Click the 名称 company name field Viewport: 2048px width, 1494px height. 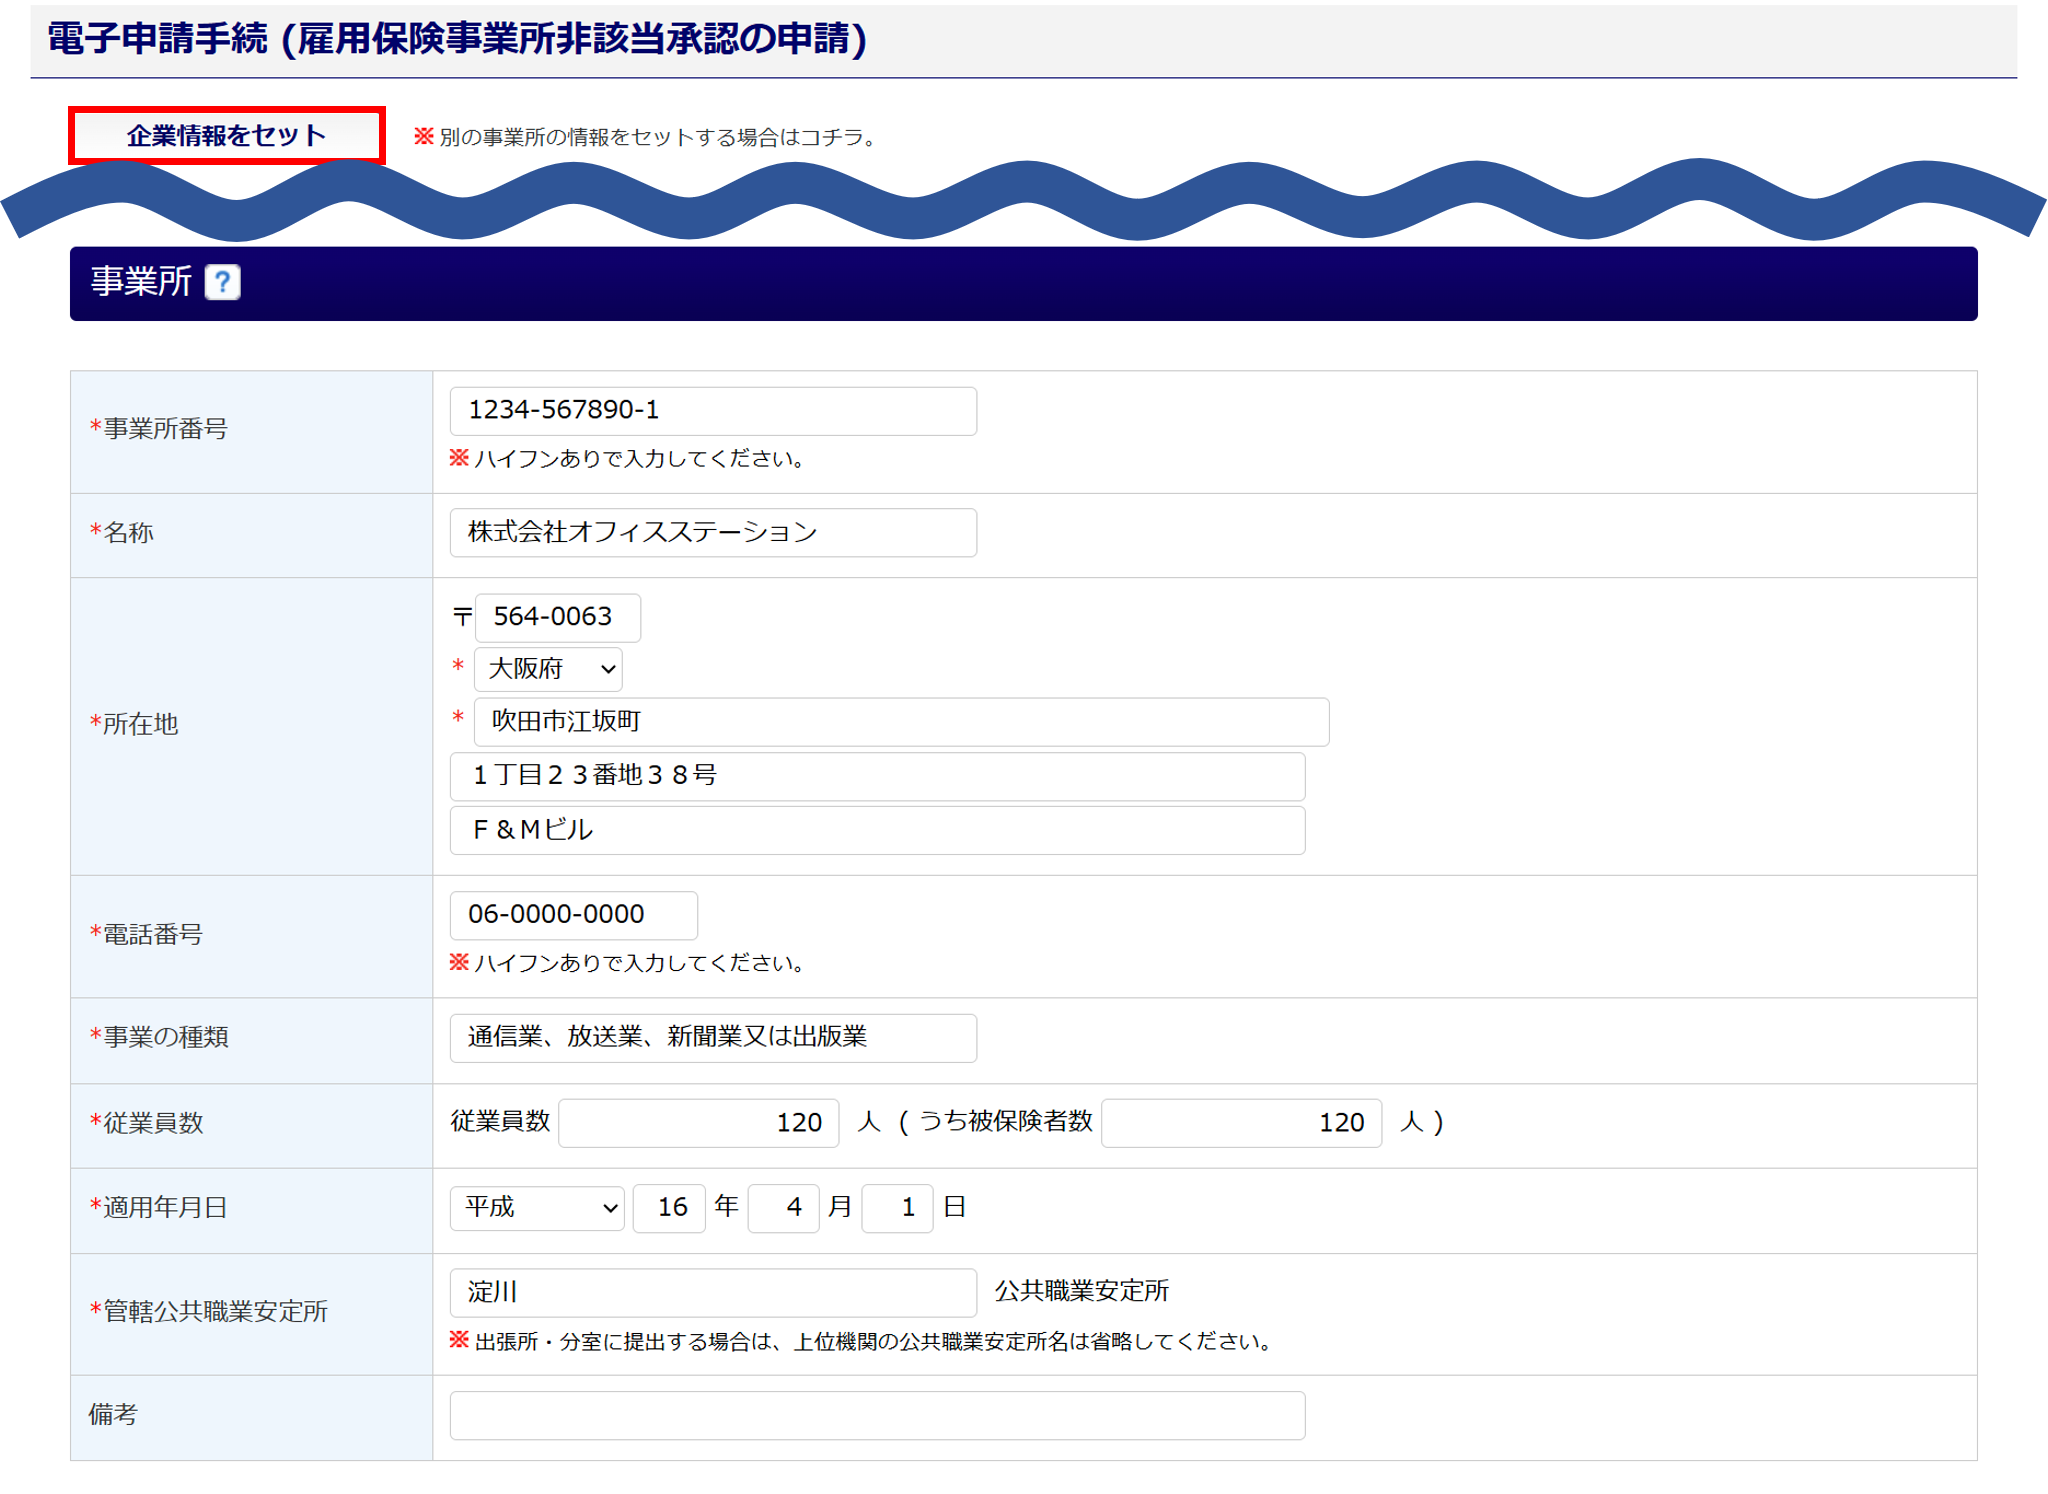pyautogui.click(x=712, y=532)
